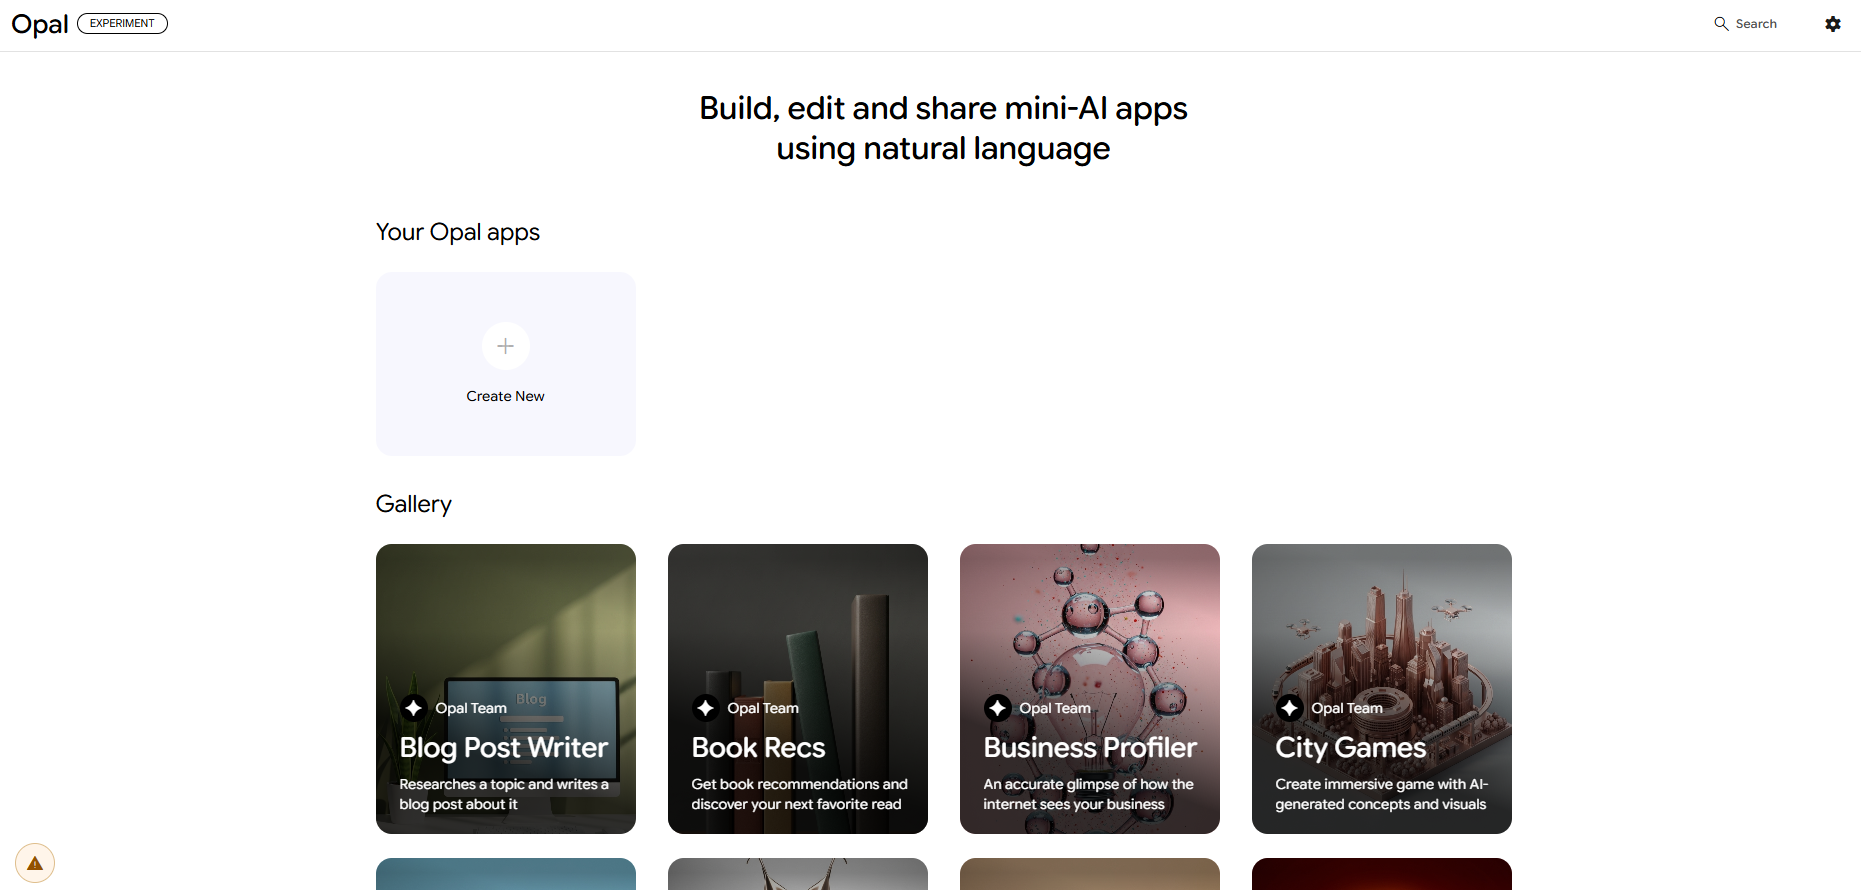Open the City Games gallery card

point(1381,689)
